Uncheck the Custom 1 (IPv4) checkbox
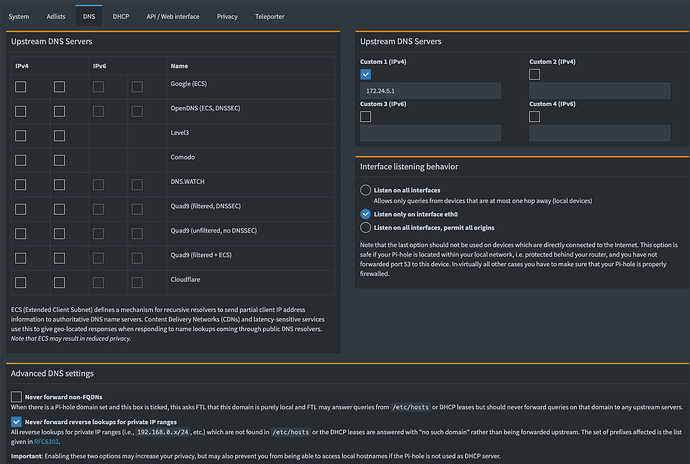The width and height of the screenshot is (690, 464). click(366, 74)
